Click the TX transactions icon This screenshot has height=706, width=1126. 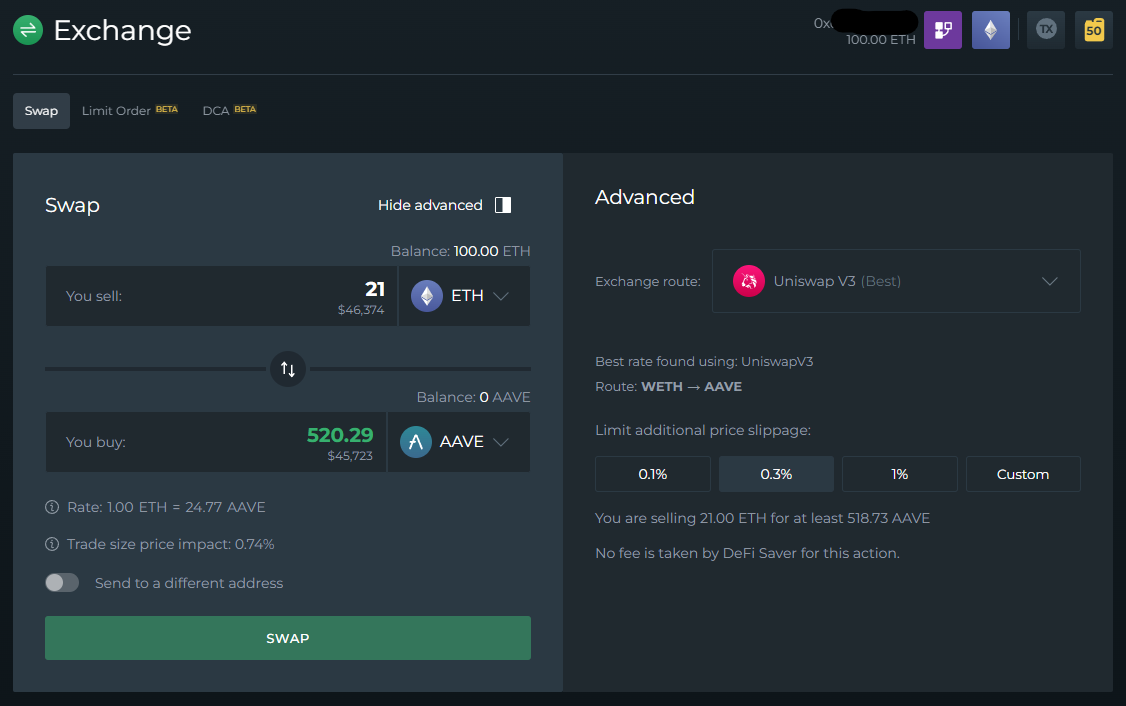point(1045,30)
